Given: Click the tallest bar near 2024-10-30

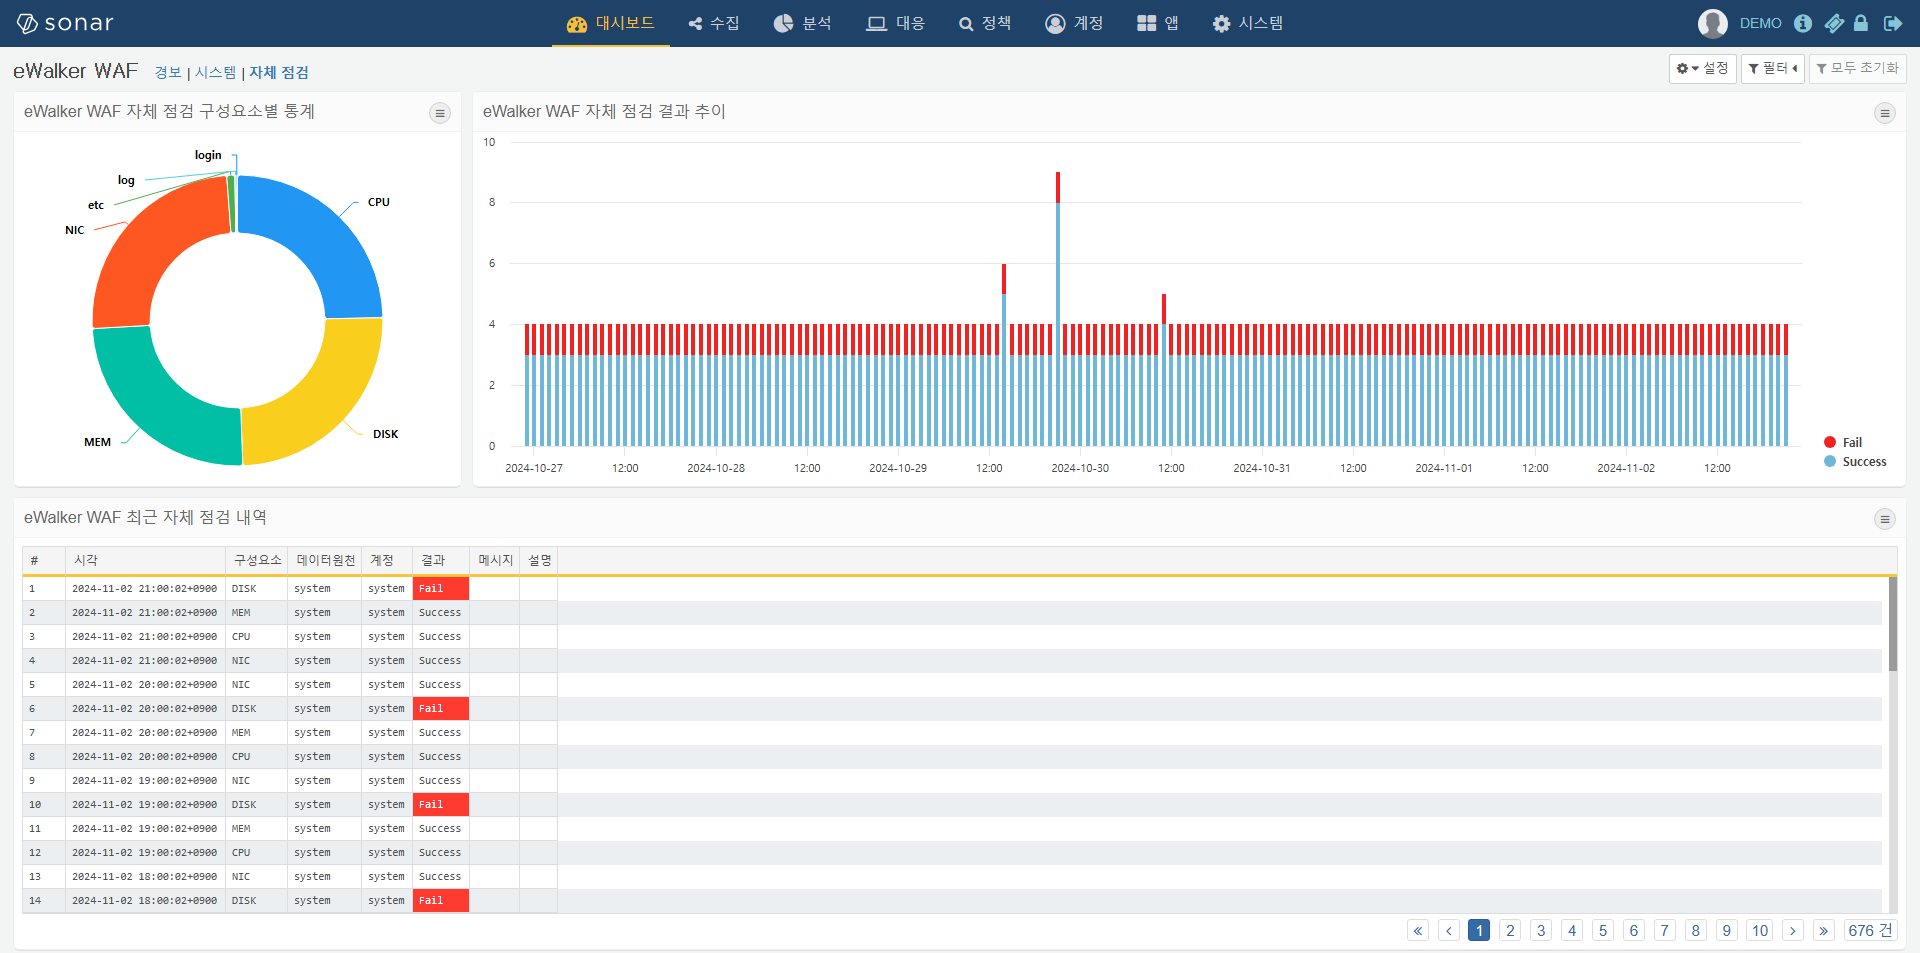Looking at the screenshot, I should (x=1058, y=309).
